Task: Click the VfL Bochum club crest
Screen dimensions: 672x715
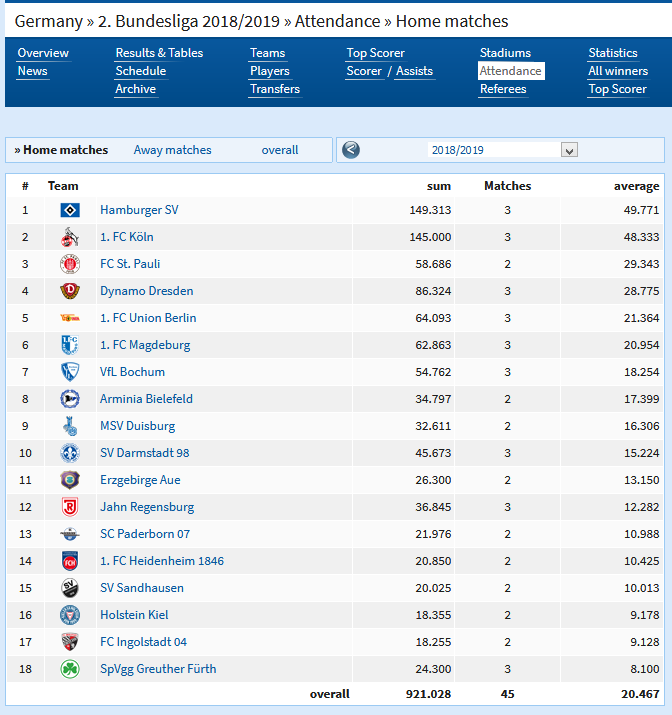Action: tap(70, 372)
